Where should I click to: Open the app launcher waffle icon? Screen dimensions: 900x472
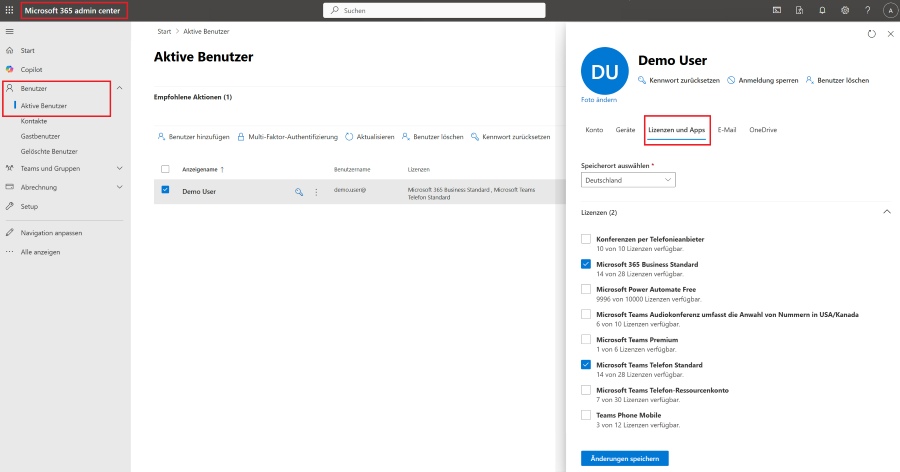(x=9, y=10)
